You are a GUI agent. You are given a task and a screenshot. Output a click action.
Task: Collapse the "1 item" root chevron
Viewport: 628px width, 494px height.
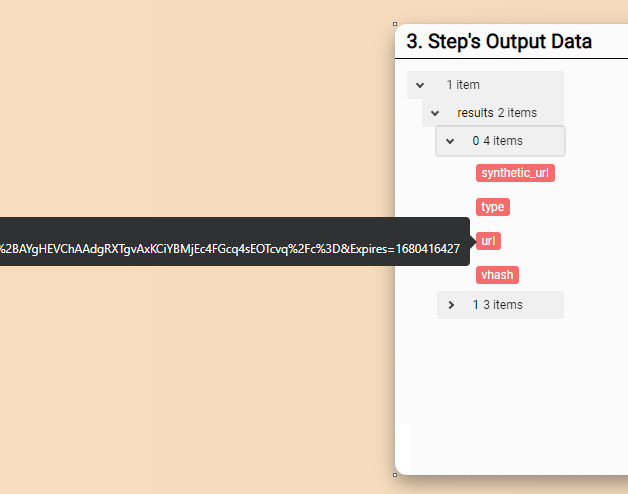(420, 85)
